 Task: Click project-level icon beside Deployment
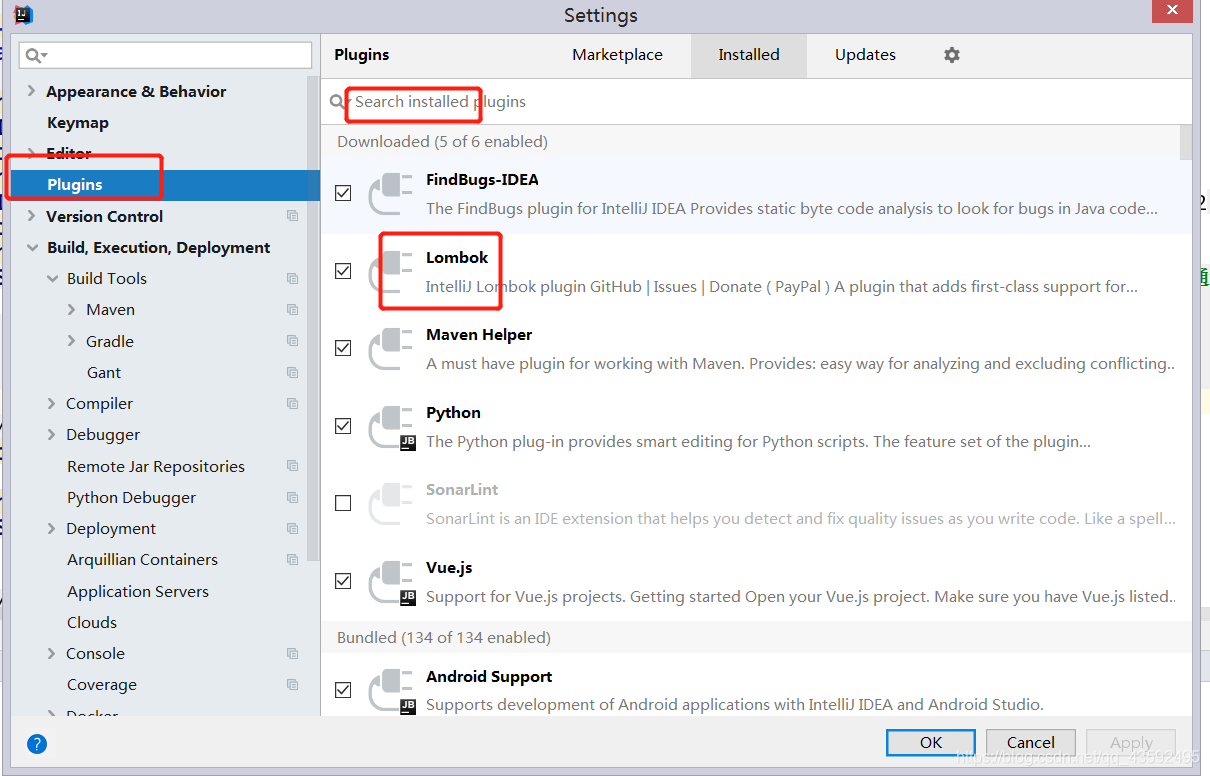coord(292,529)
